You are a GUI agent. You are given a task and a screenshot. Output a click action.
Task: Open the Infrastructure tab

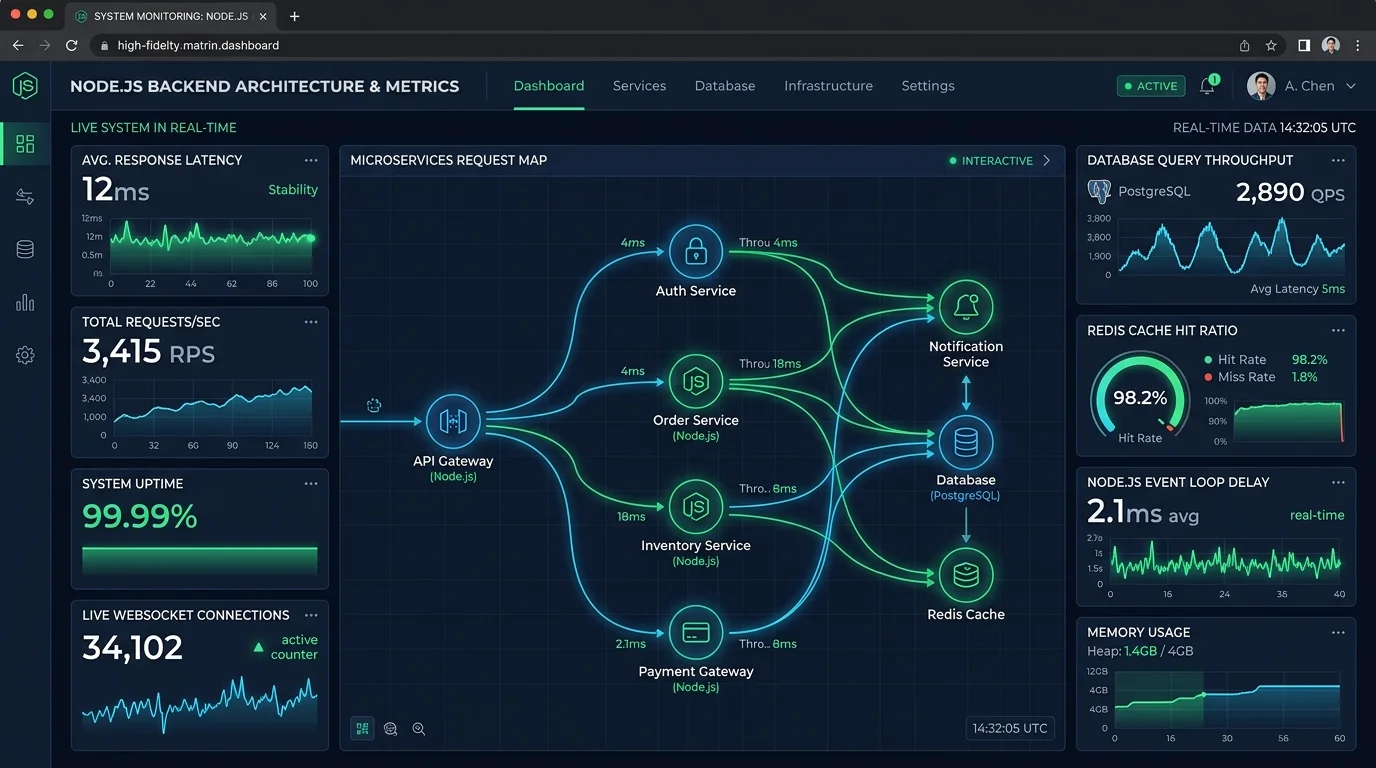click(x=828, y=86)
